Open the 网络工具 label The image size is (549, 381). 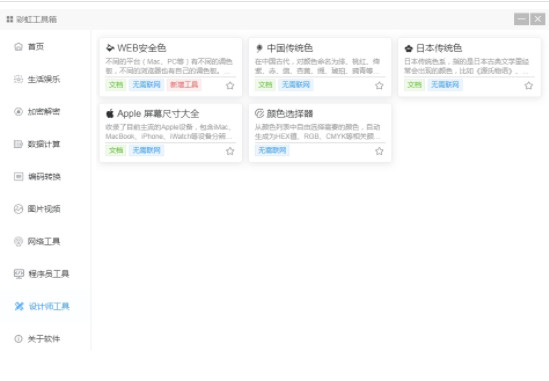click(44, 241)
